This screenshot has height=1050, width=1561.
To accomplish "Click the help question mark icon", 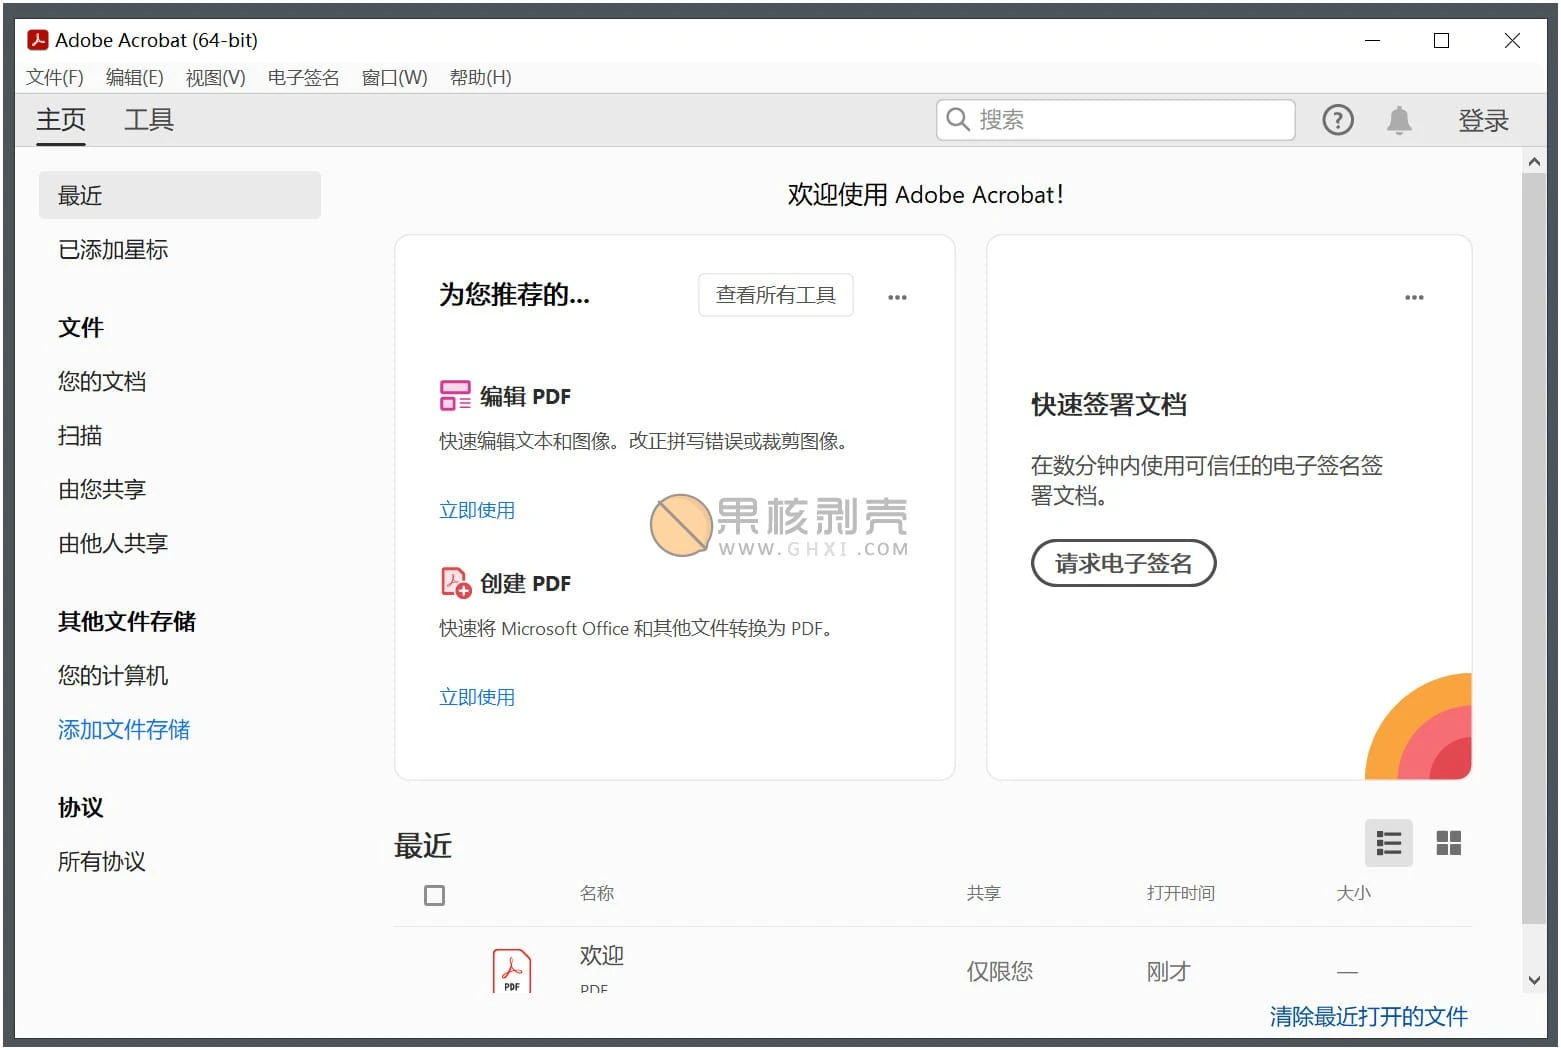I will click(x=1337, y=120).
